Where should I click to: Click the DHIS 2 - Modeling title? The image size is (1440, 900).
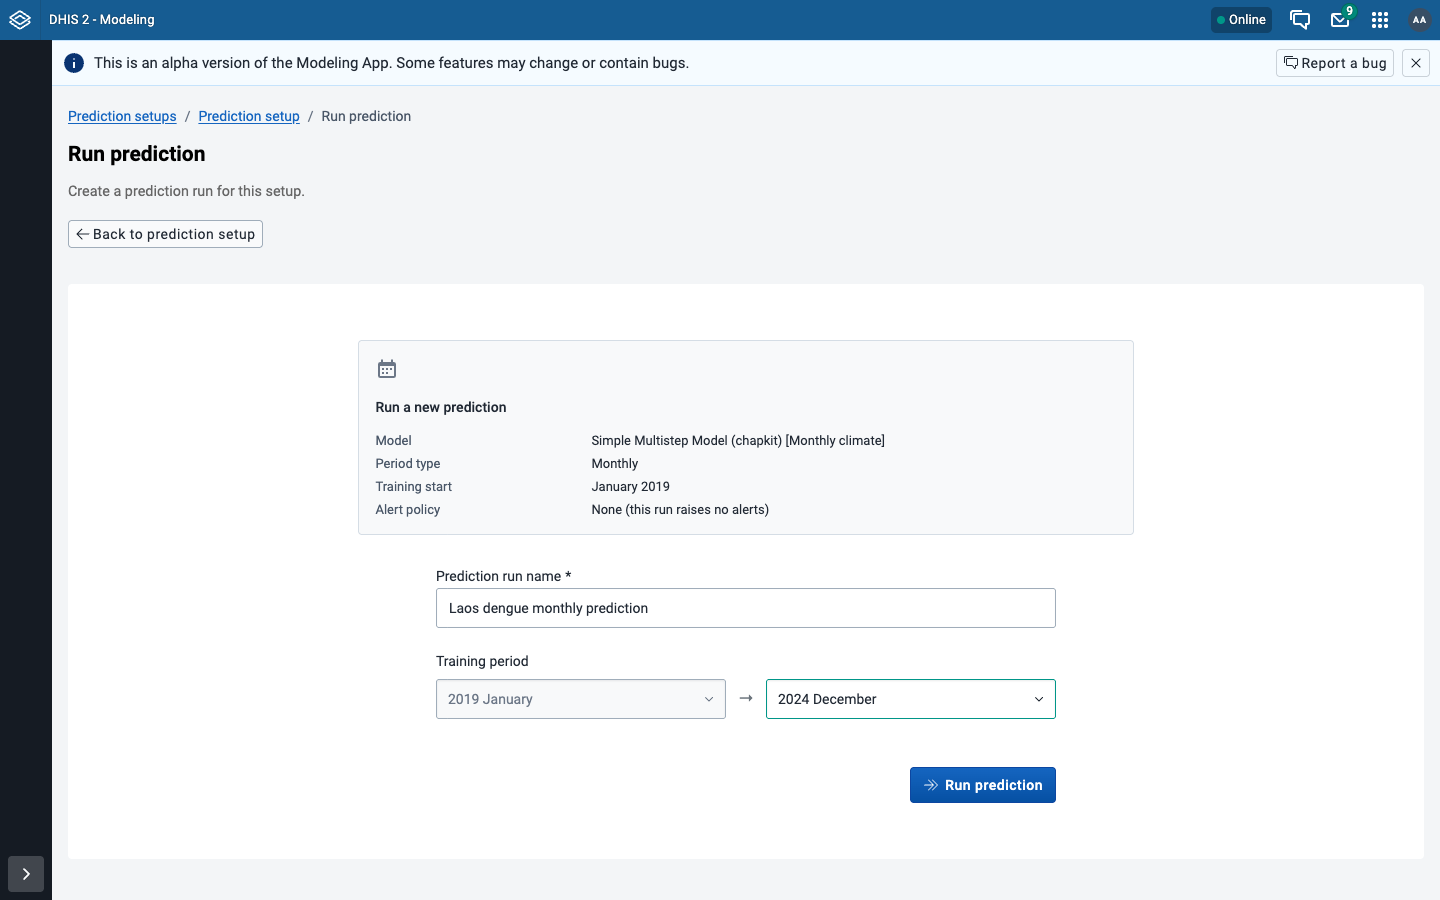pos(102,20)
